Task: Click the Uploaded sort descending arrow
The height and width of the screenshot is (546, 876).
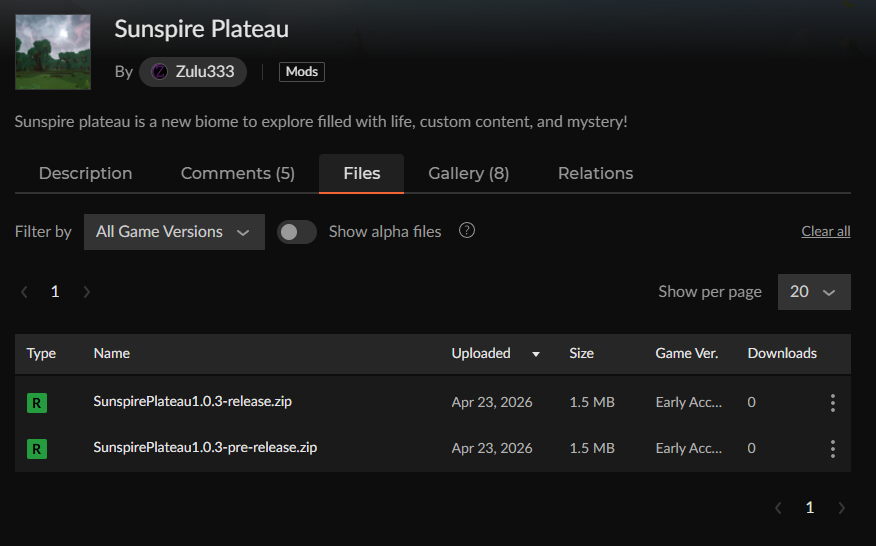Action: [536, 354]
